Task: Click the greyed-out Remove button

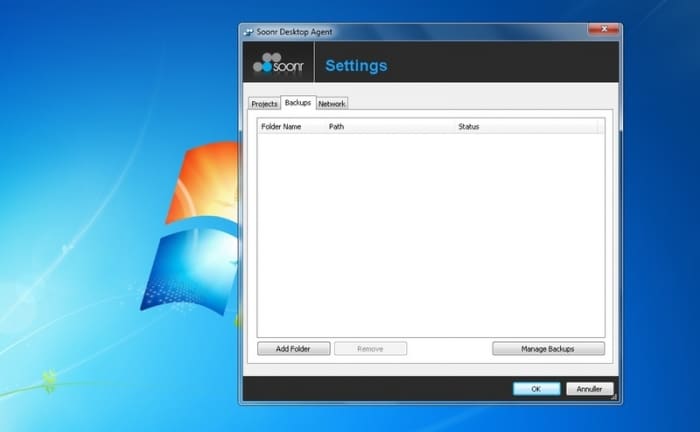Action: (370, 349)
